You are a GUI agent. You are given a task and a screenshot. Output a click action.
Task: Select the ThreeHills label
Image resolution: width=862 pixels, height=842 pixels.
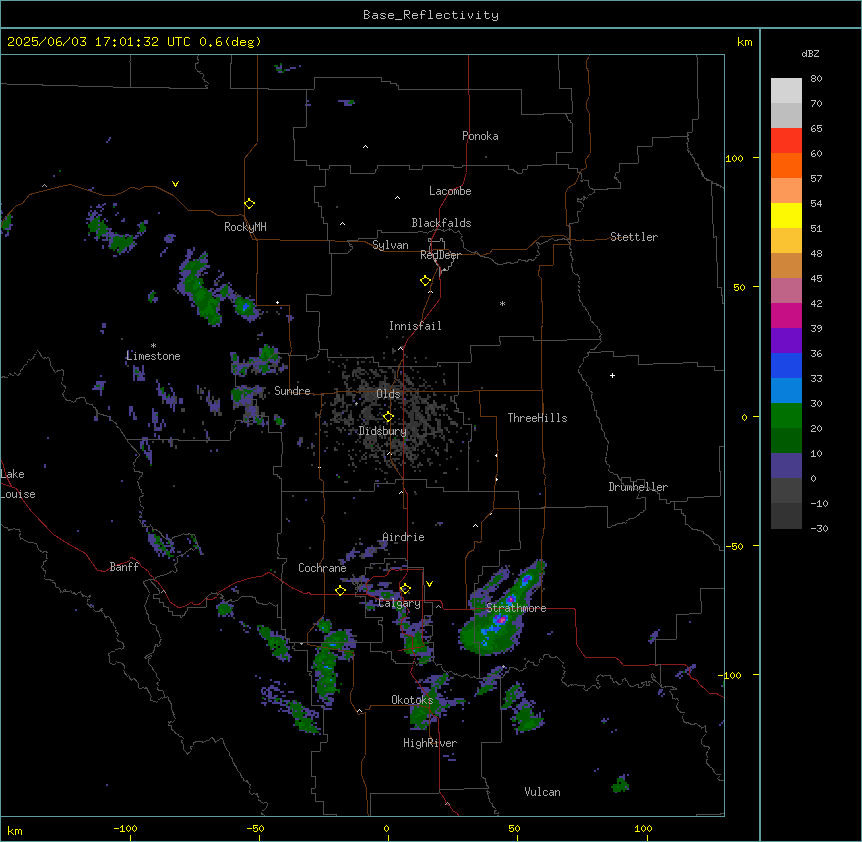tap(537, 418)
